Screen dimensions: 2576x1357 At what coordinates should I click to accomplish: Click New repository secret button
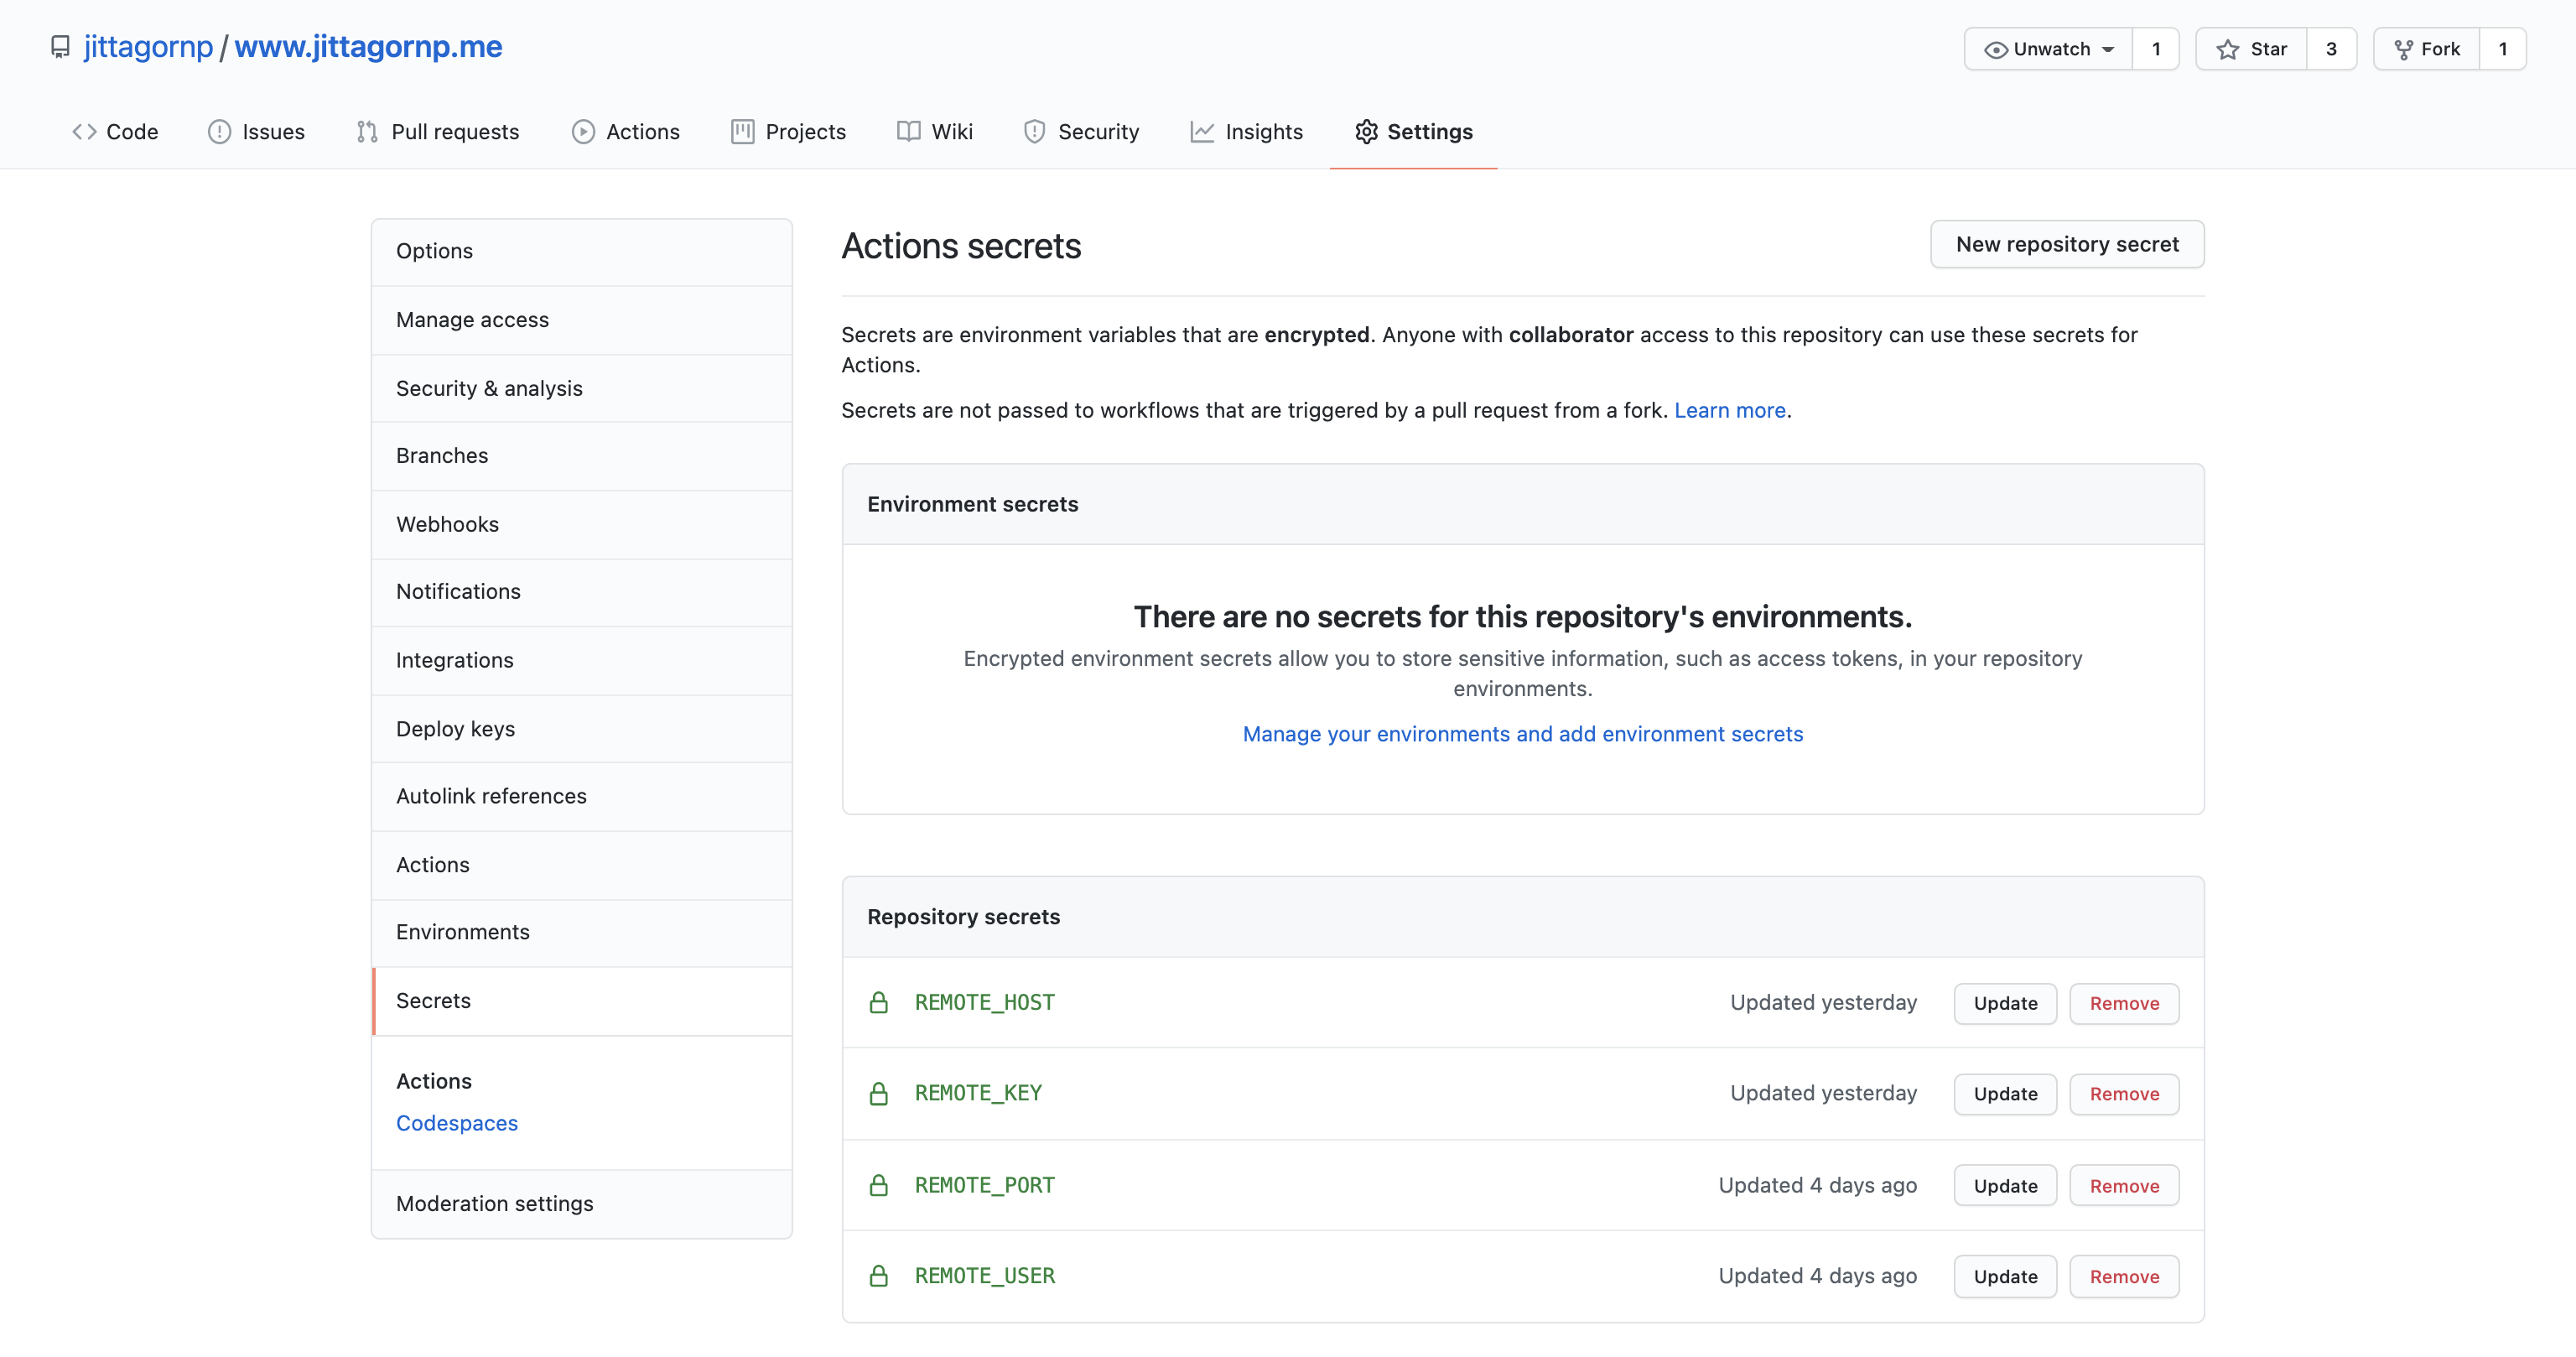pyautogui.click(x=2066, y=244)
